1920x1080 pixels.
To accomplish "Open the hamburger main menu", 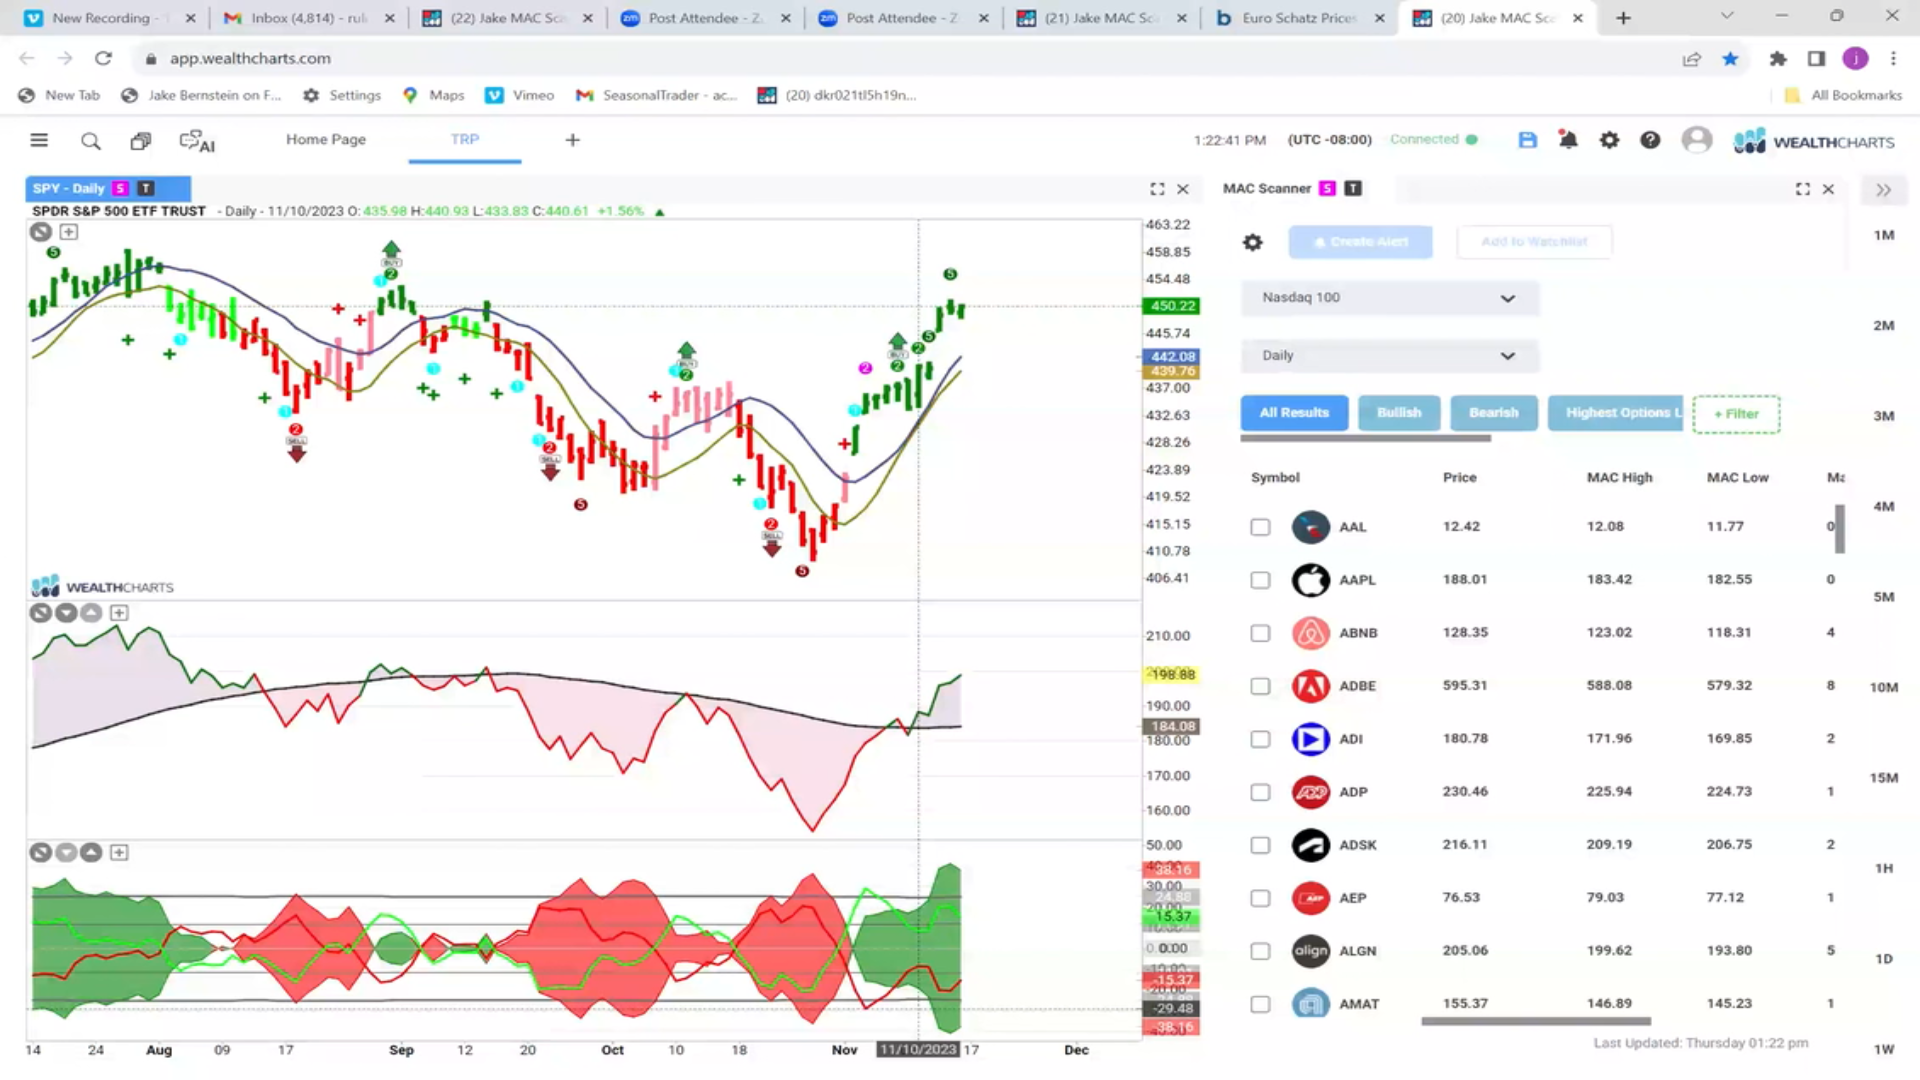I will click(39, 140).
